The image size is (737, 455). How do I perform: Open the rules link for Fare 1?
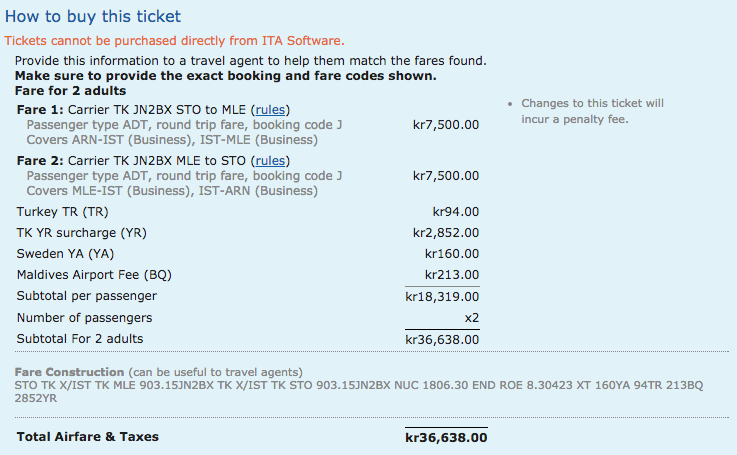[272, 110]
